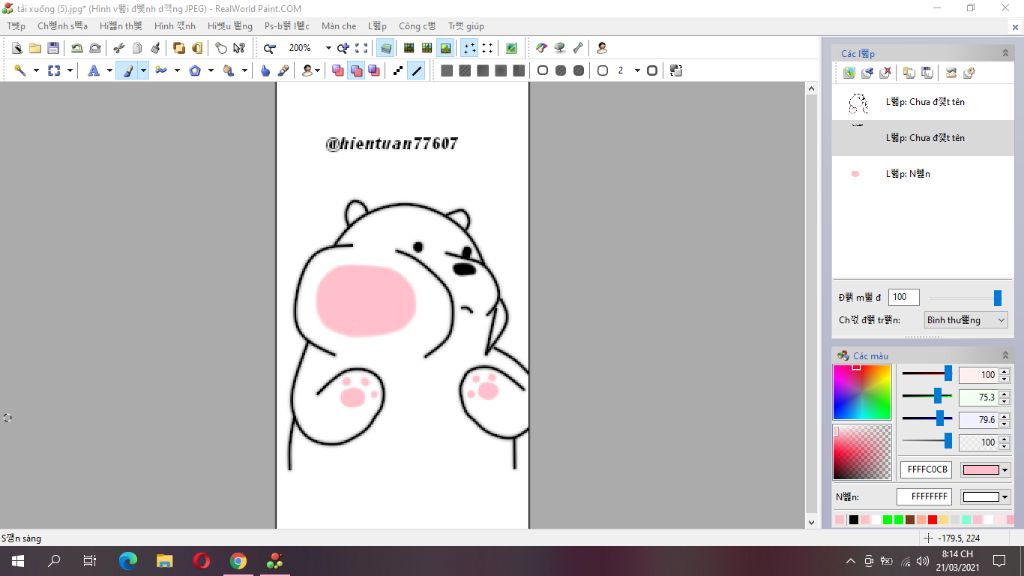The height and width of the screenshot is (576, 1024).
Task: Click the Copy page icon in toolbar
Action: [137, 48]
